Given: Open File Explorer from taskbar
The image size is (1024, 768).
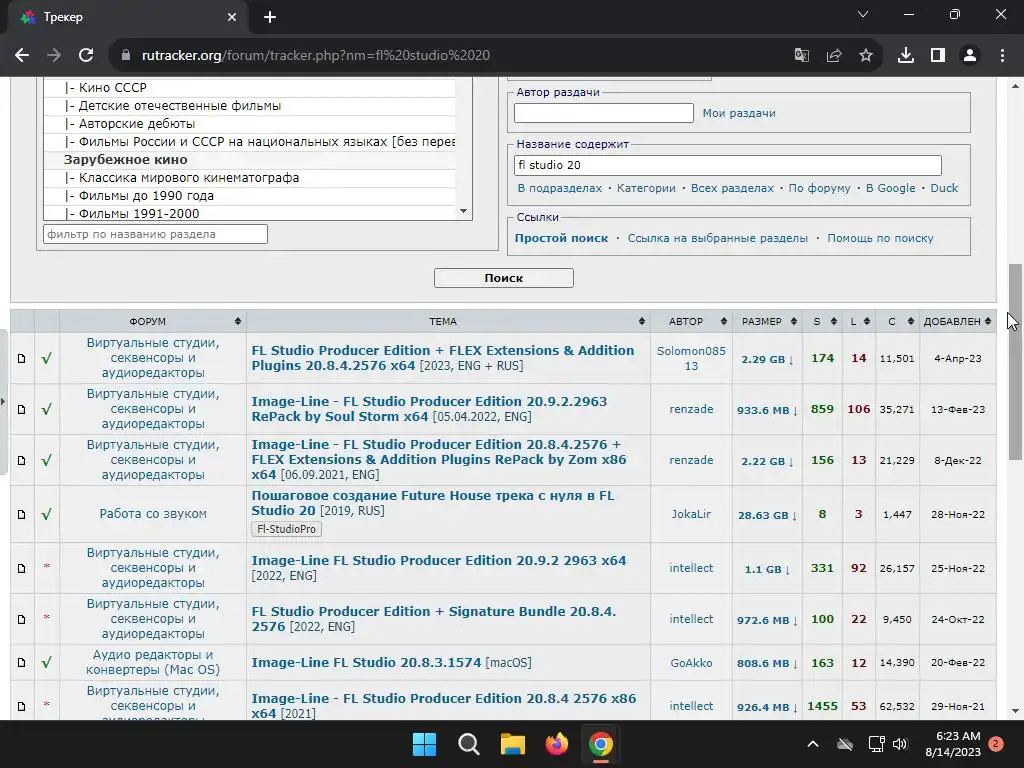Looking at the screenshot, I should [513, 744].
